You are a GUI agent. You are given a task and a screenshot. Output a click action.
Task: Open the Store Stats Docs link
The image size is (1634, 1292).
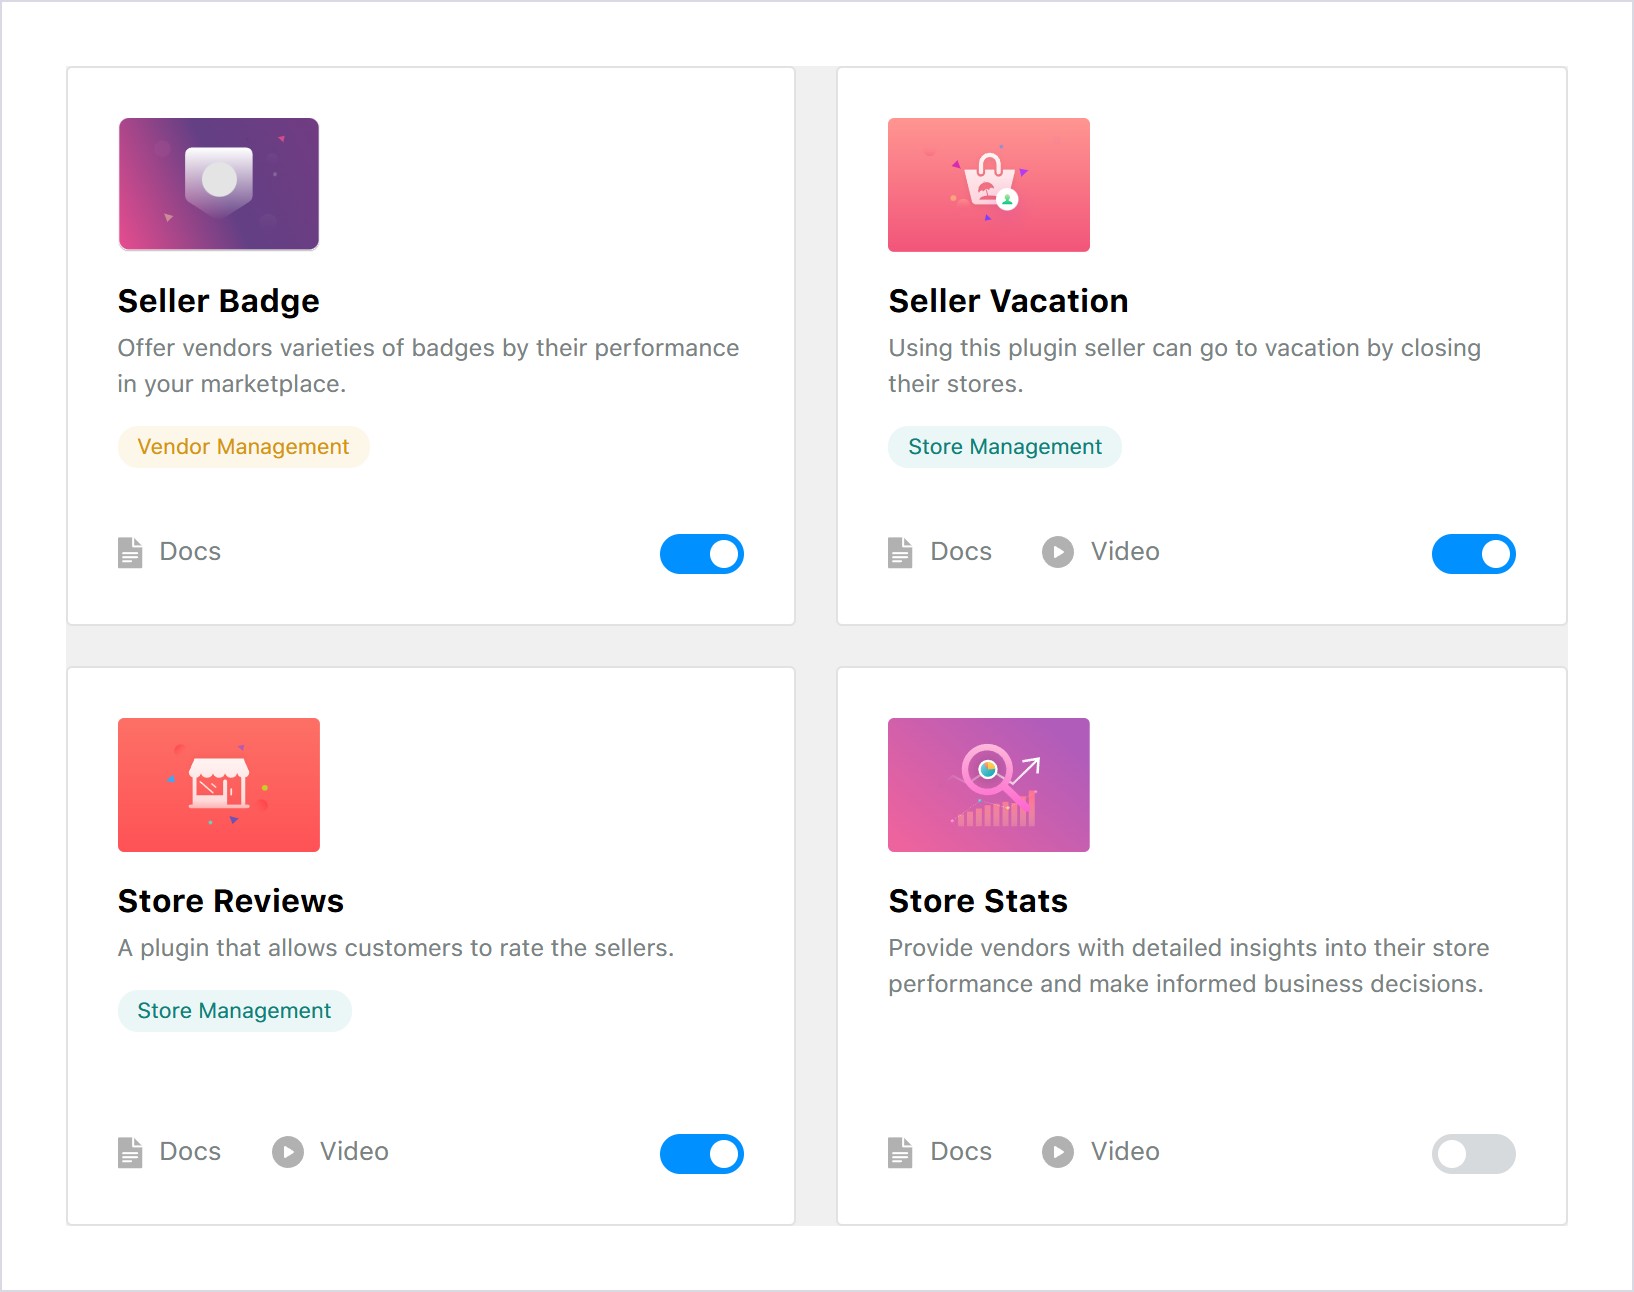[x=961, y=1152]
